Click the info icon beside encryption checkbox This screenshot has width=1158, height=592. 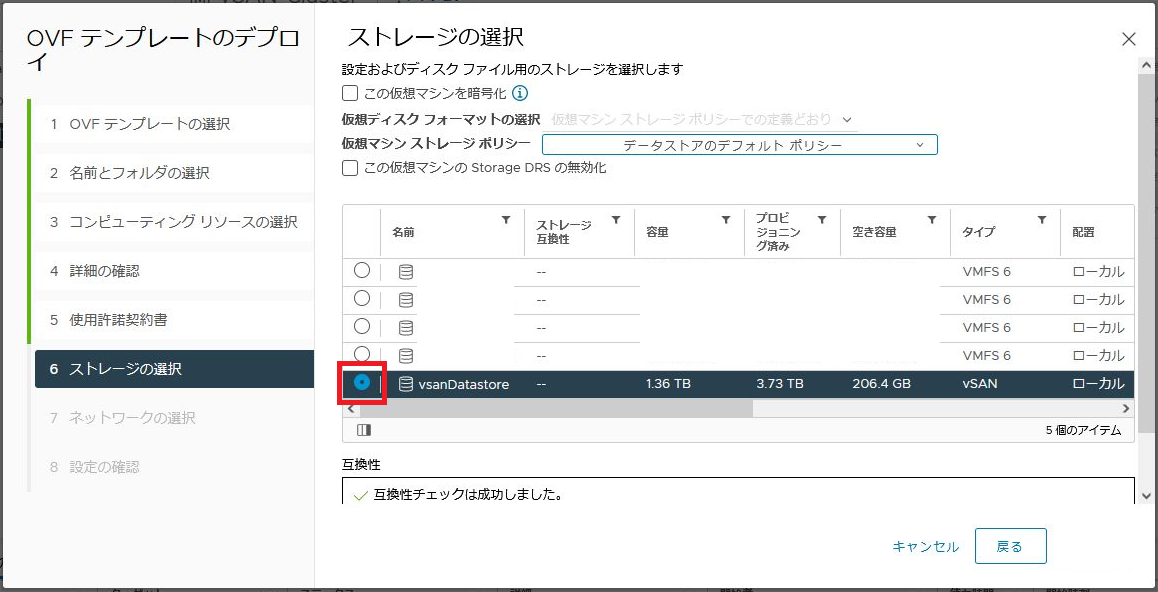520,93
